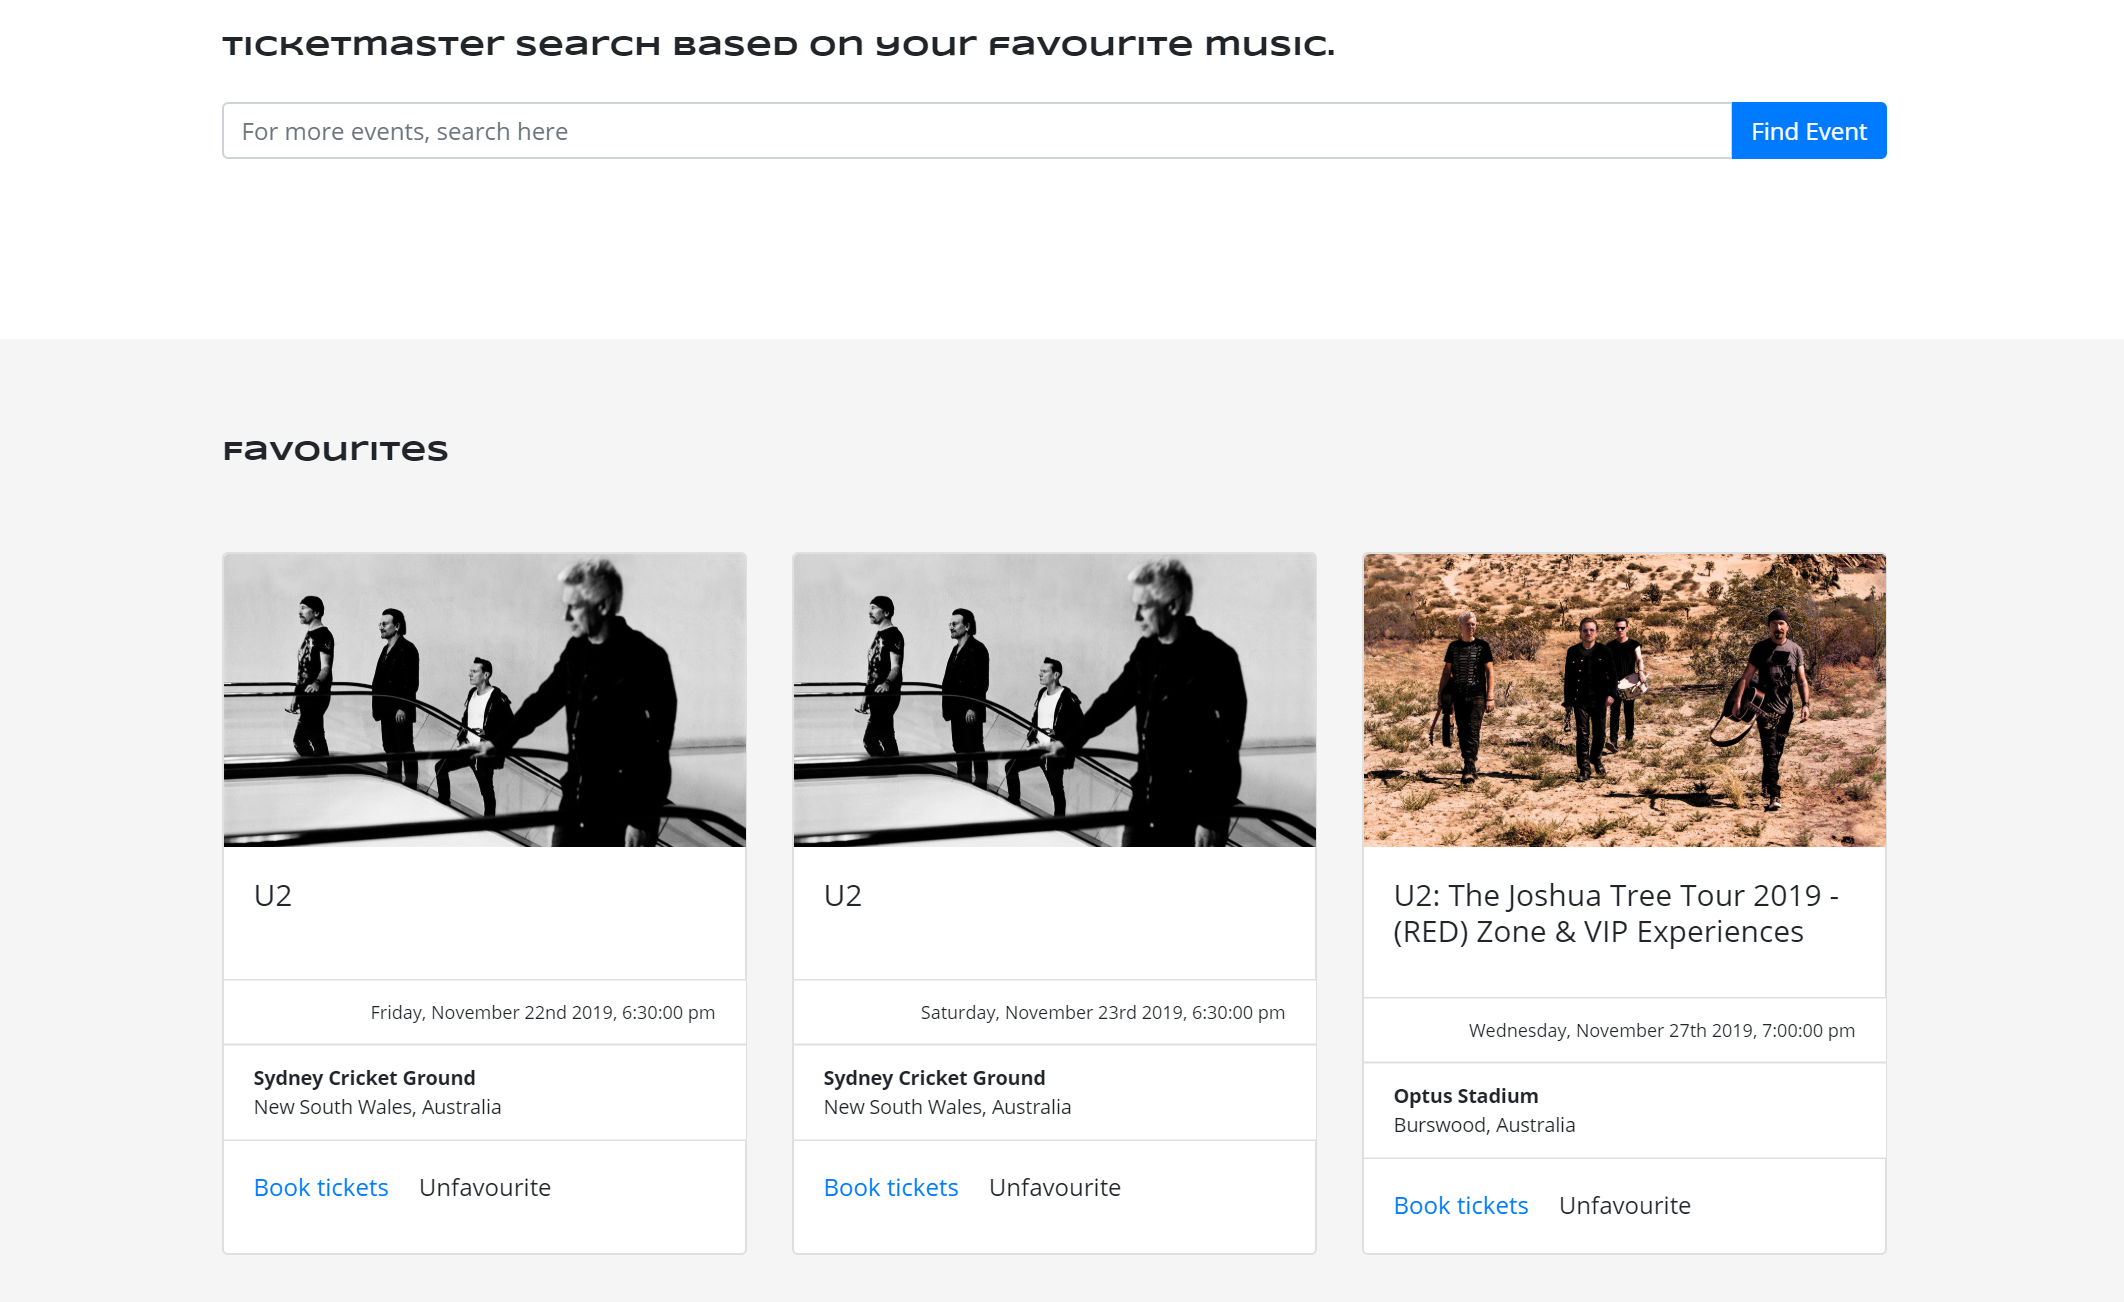Open the first U2 escalator band photo
This screenshot has height=1302, width=2124.
tap(485, 700)
